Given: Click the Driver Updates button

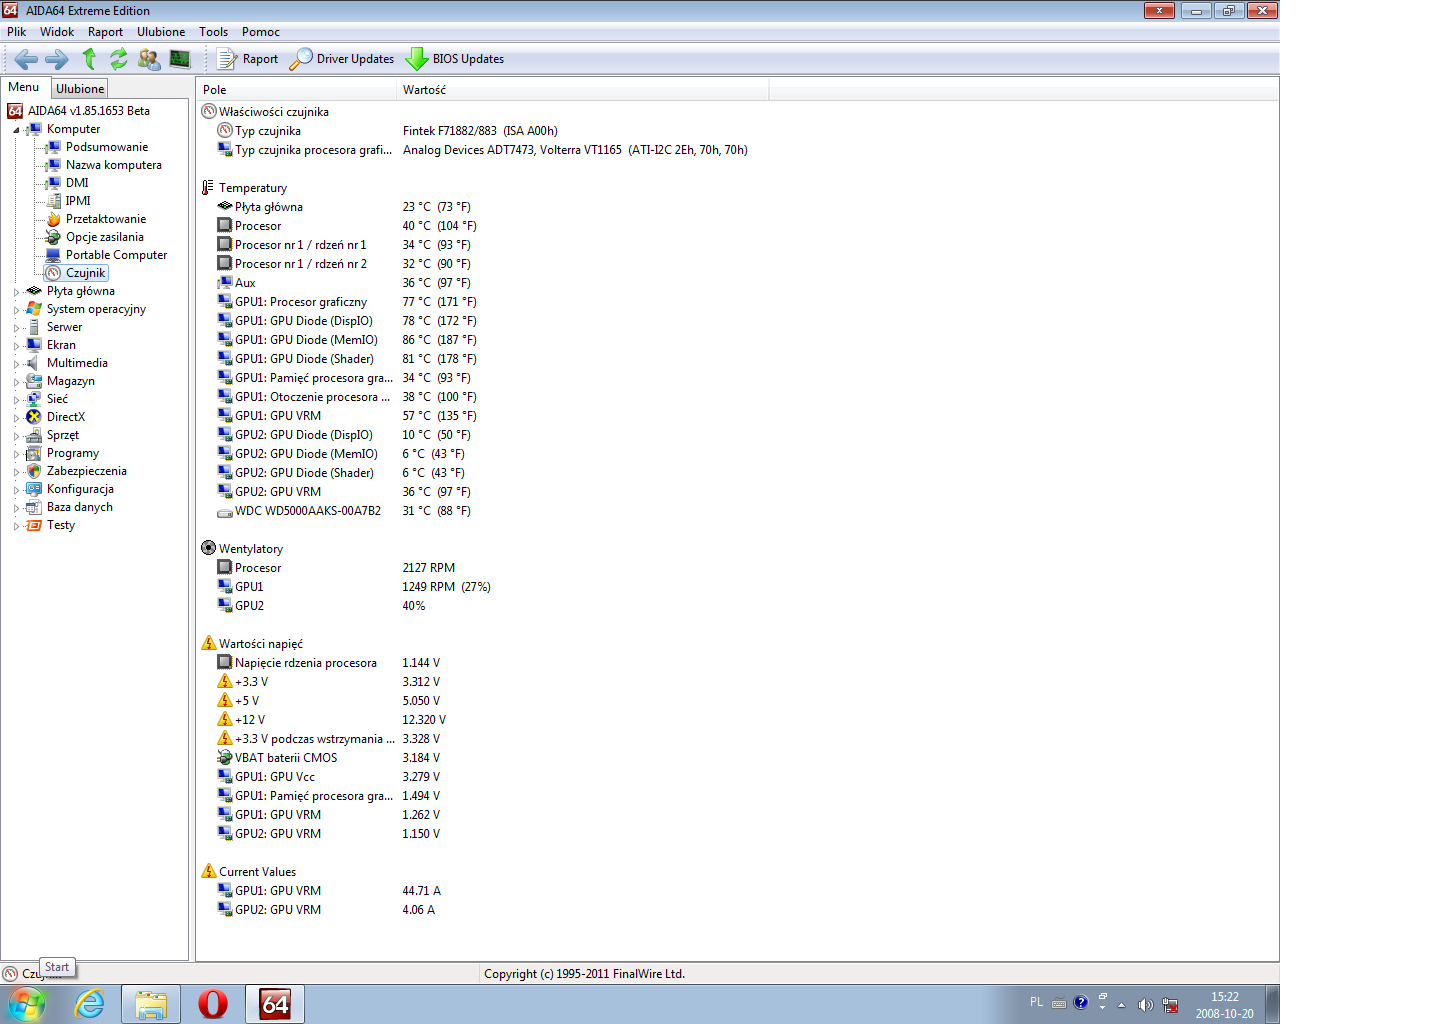Looking at the screenshot, I should click(x=342, y=59).
